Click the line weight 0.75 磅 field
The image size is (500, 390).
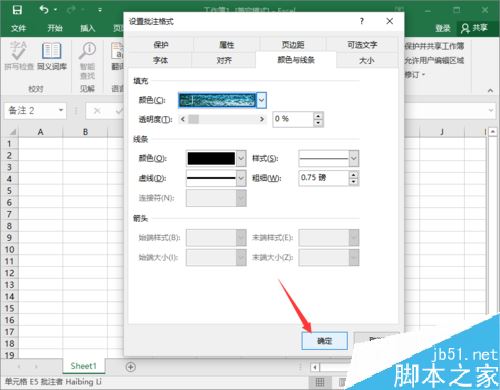point(323,178)
